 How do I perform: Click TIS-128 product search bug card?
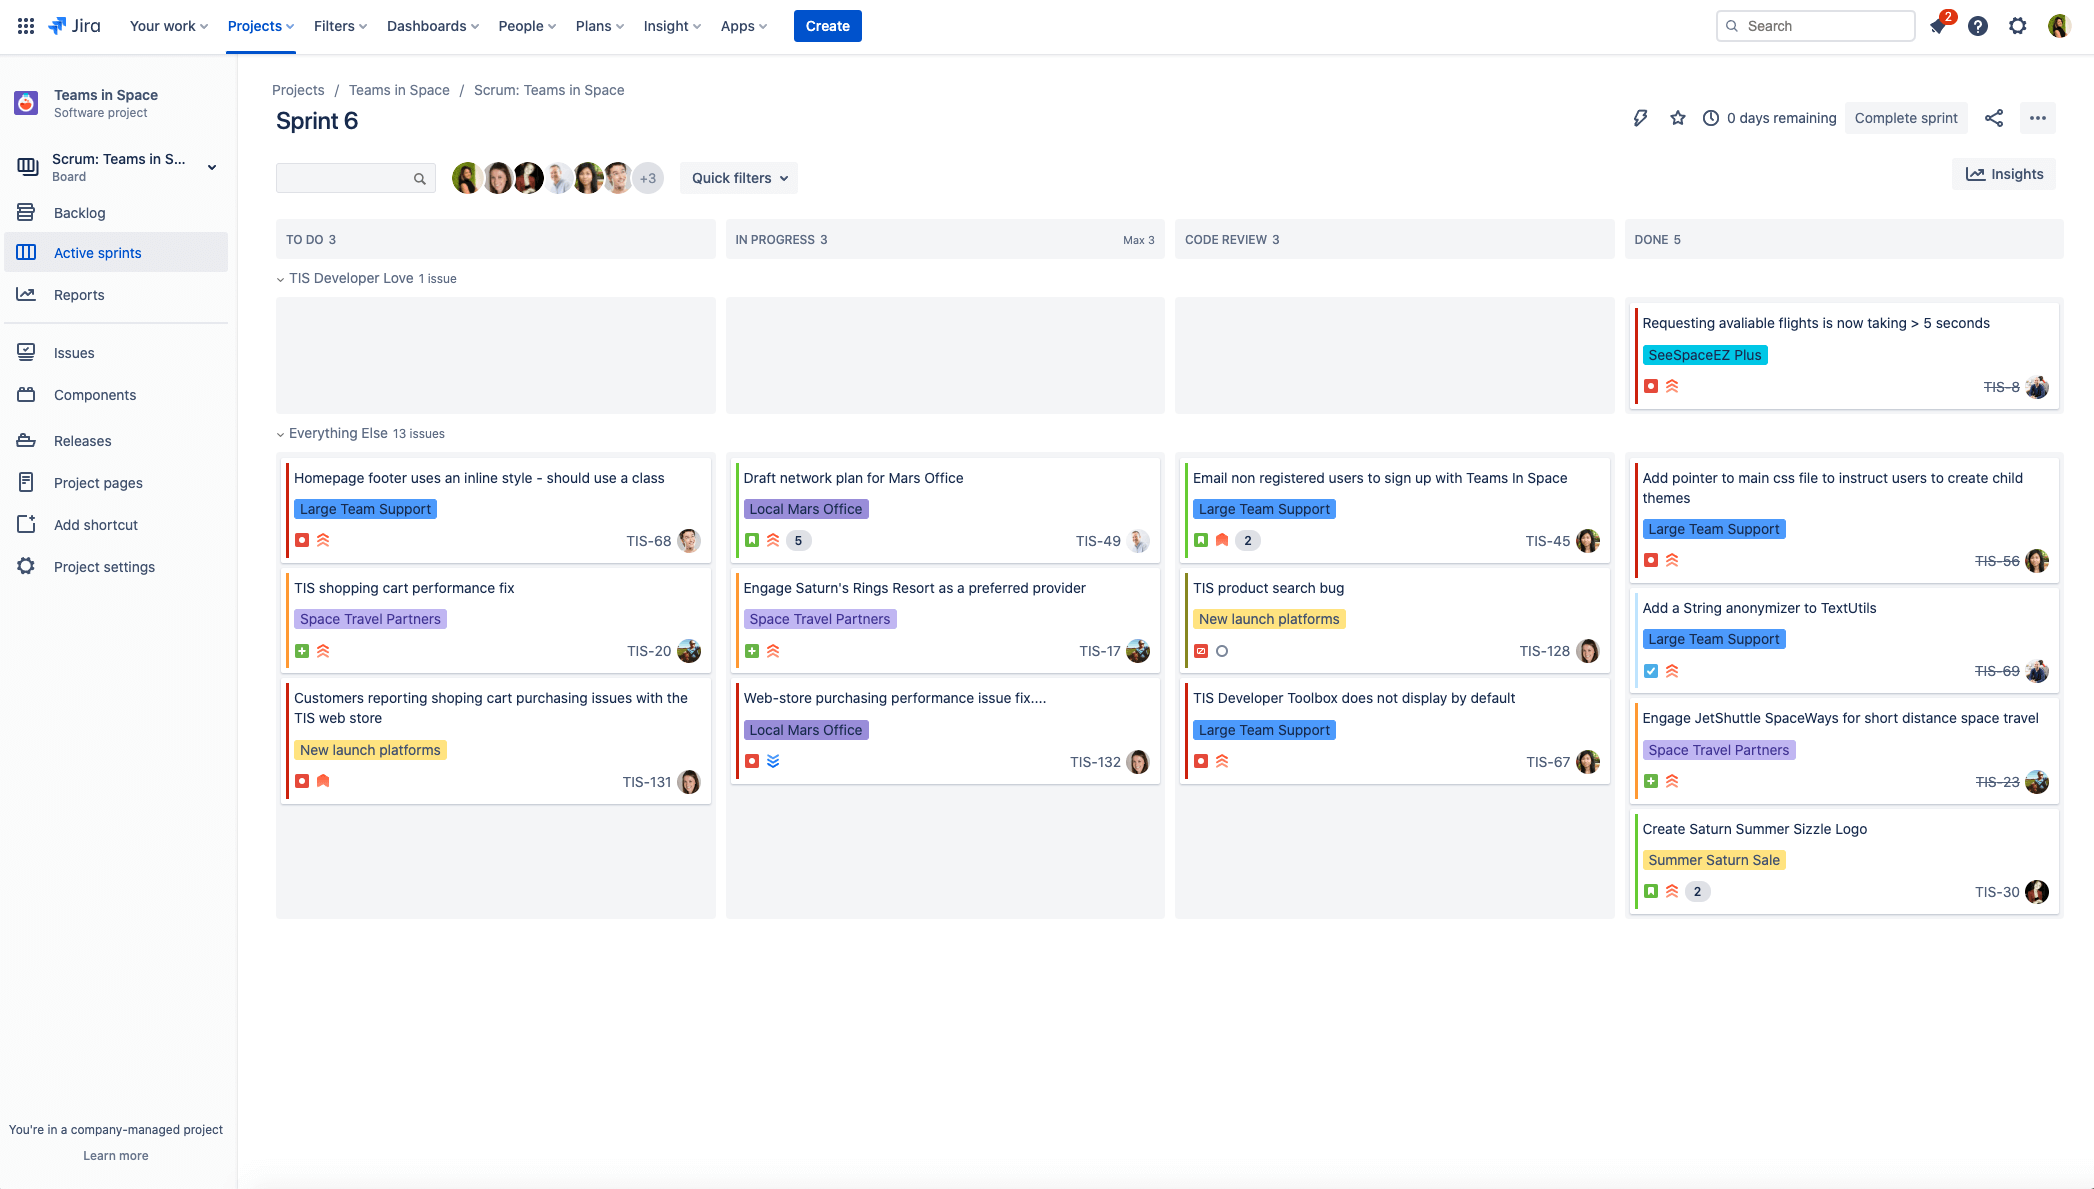(x=1392, y=618)
